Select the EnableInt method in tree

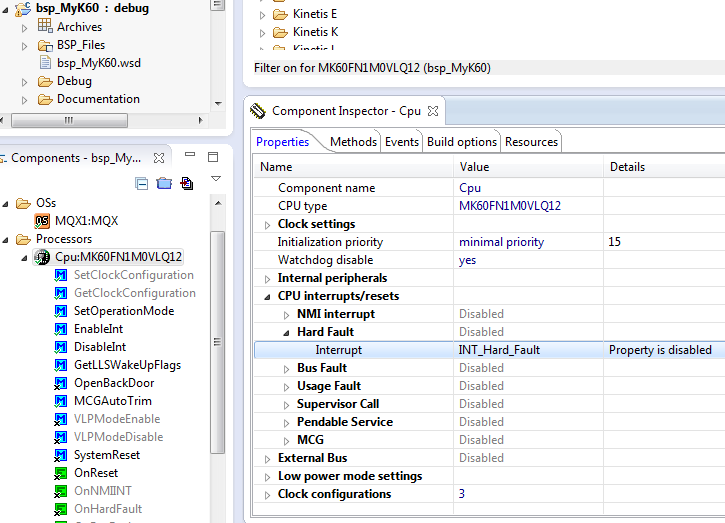pyautogui.click(x=98, y=329)
